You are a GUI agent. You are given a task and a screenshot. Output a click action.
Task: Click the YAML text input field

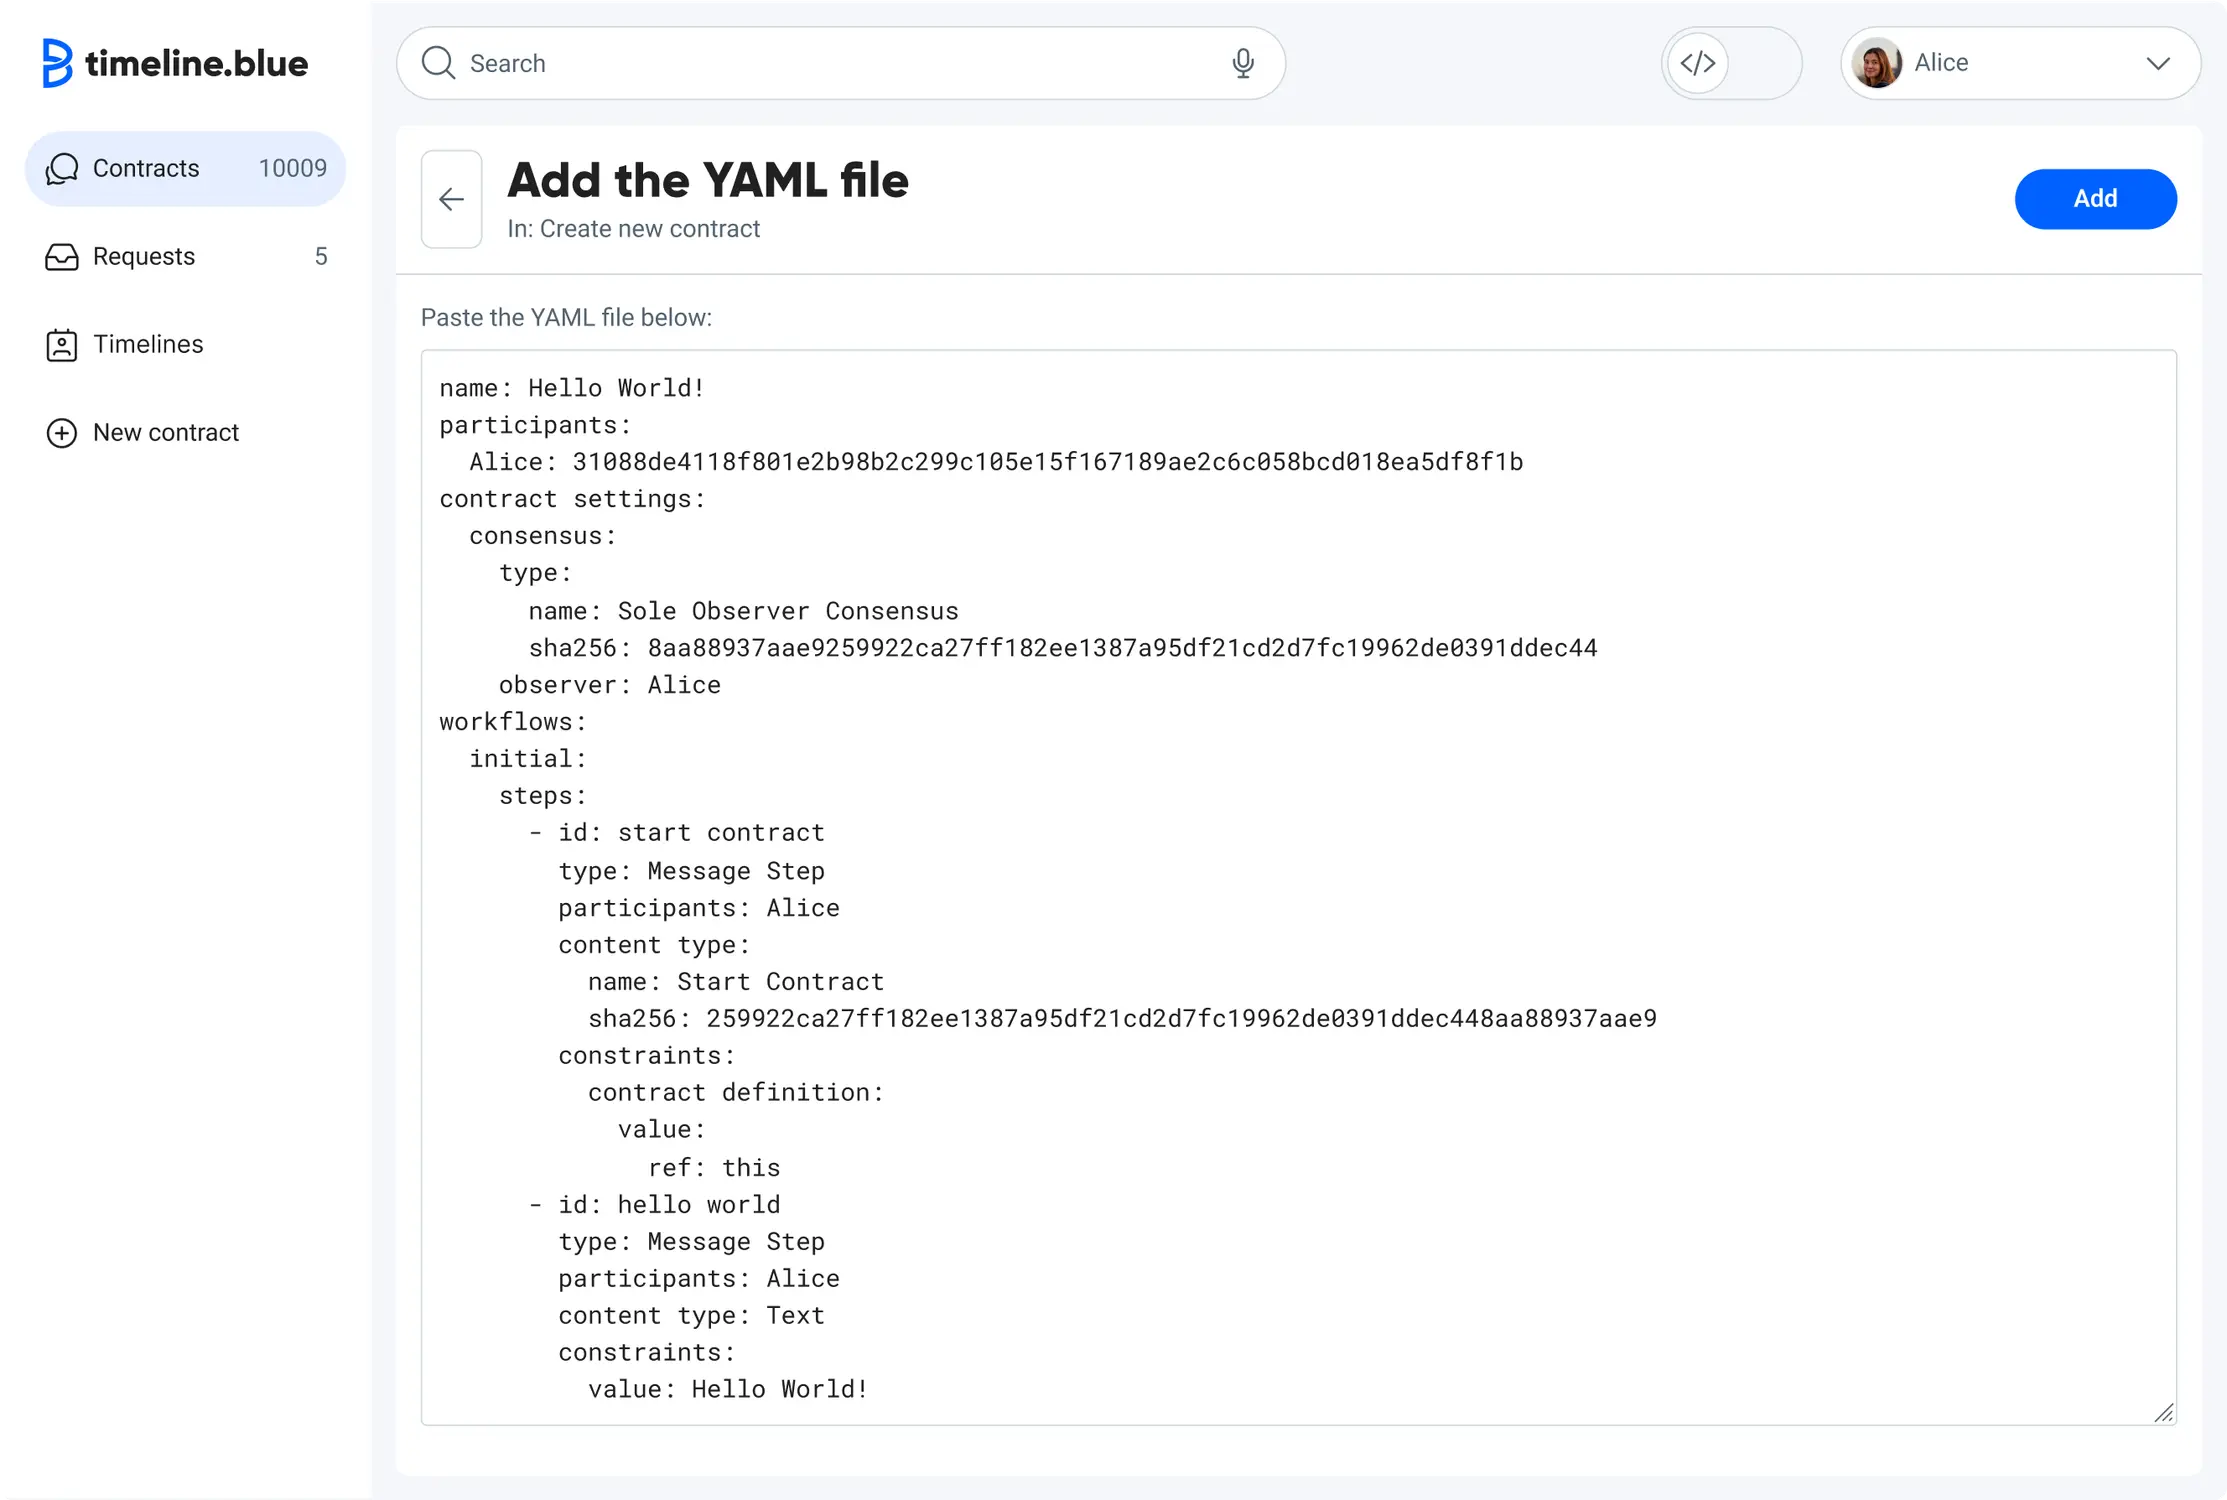tap(1298, 887)
